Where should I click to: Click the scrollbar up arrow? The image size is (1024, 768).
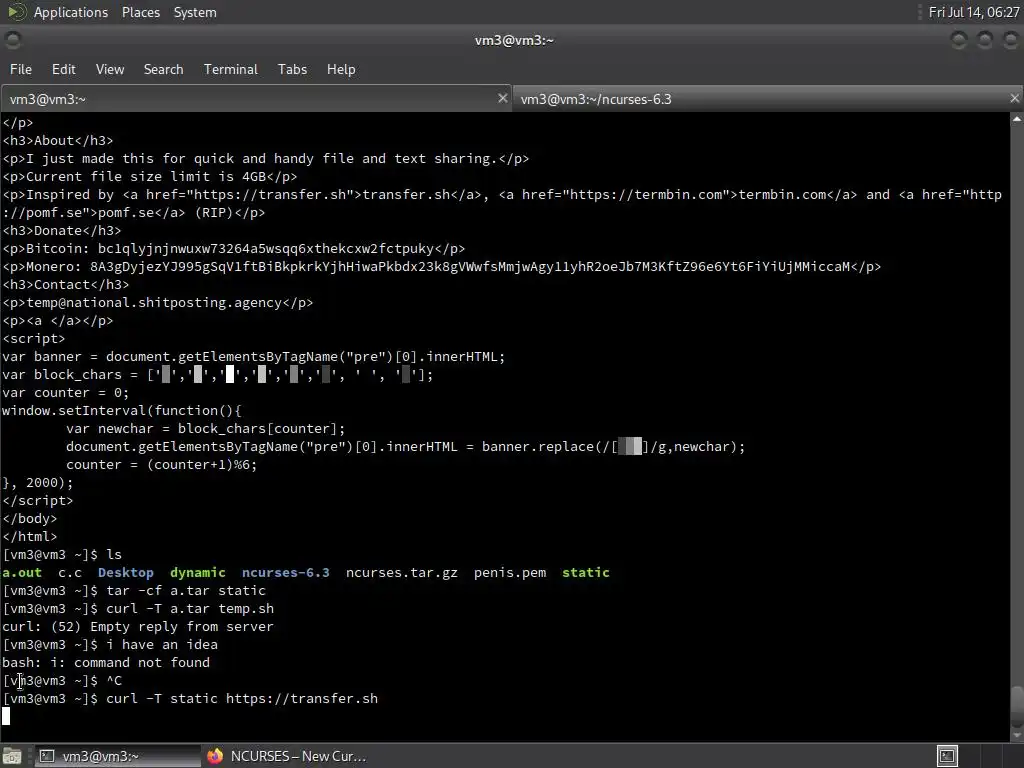point(1017,119)
